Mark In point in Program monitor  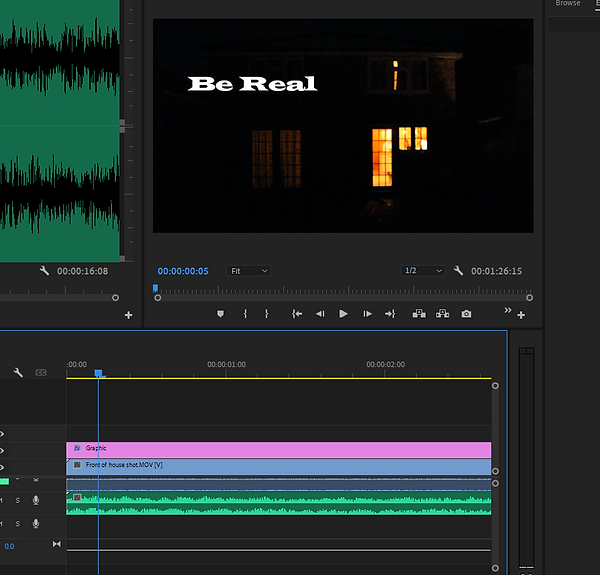tap(245, 314)
